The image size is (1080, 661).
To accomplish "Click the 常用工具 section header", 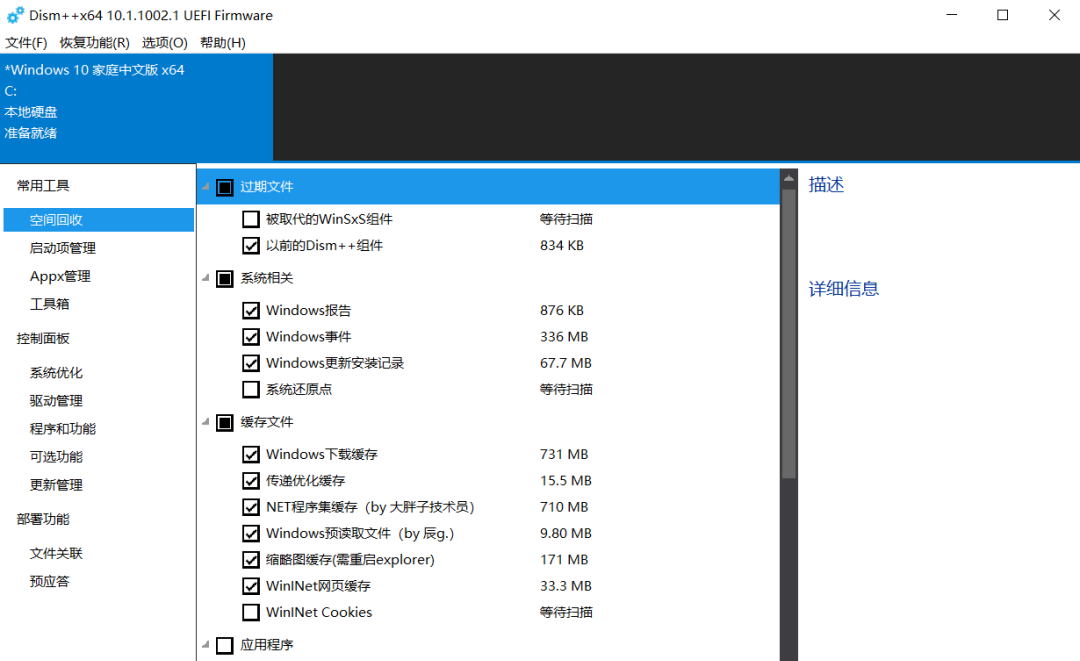I will click(x=43, y=185).
